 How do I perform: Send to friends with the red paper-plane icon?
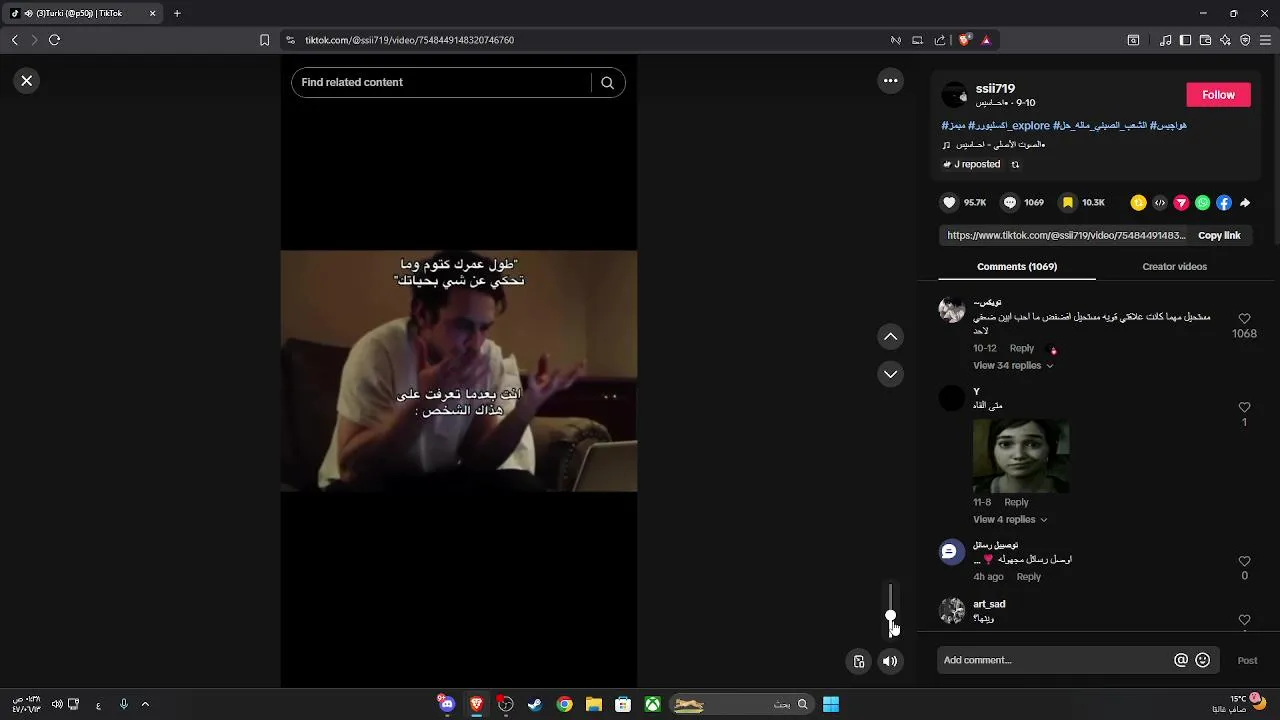(1181, 203)
